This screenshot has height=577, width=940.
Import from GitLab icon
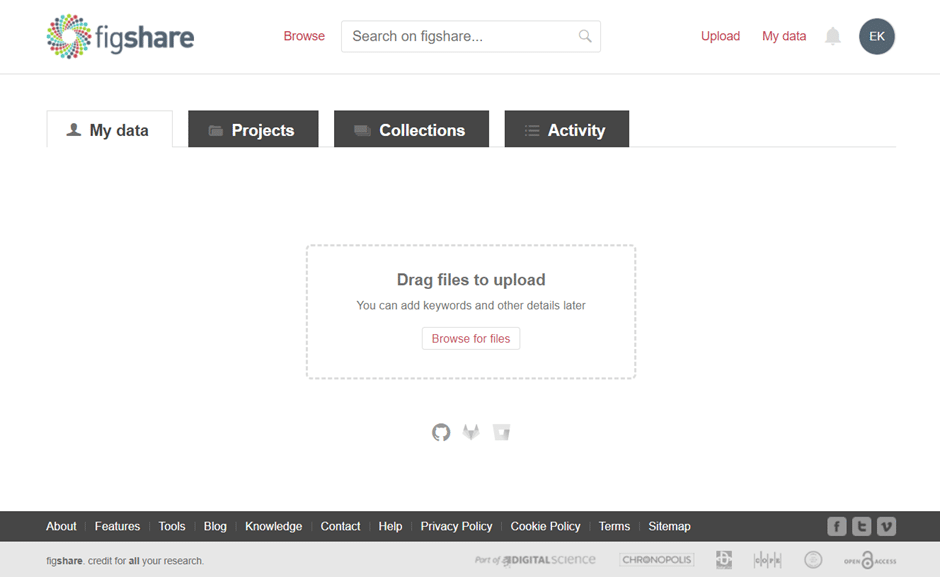tap(471, 432)
